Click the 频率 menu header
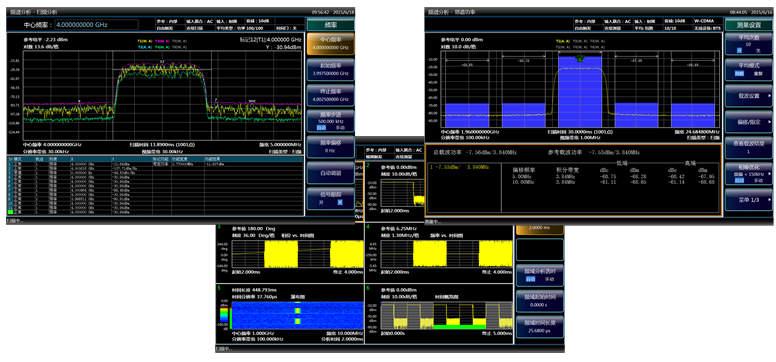 pyautogui.click(x=331, y=25)
